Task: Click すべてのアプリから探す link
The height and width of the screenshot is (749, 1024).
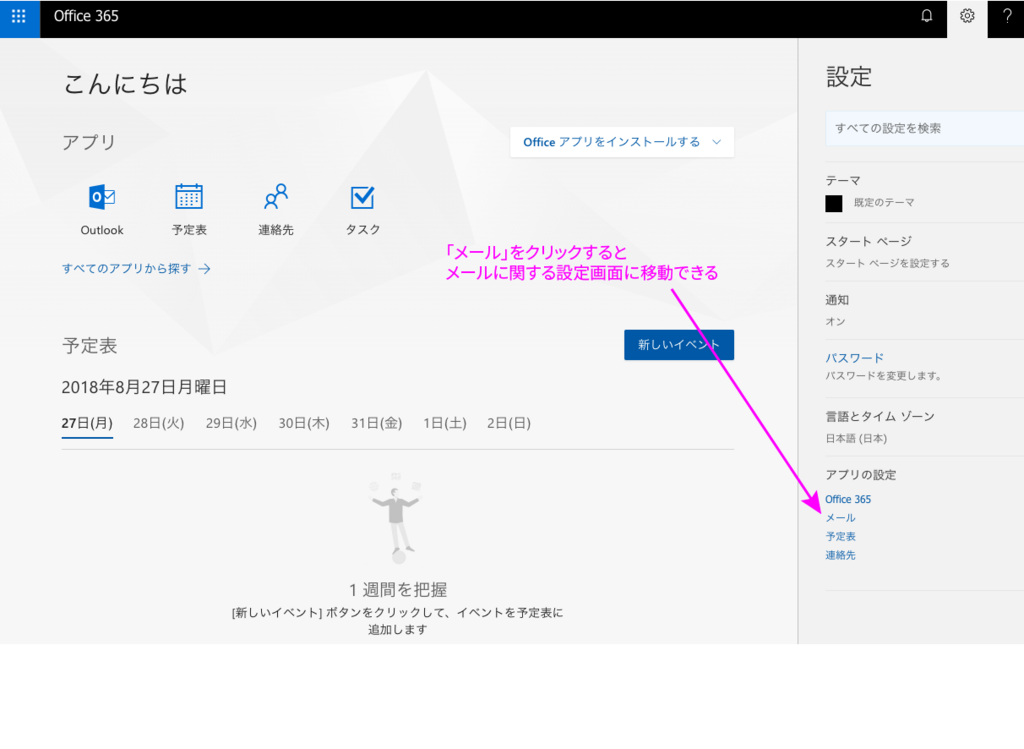Action: click(x=136, y=268)
